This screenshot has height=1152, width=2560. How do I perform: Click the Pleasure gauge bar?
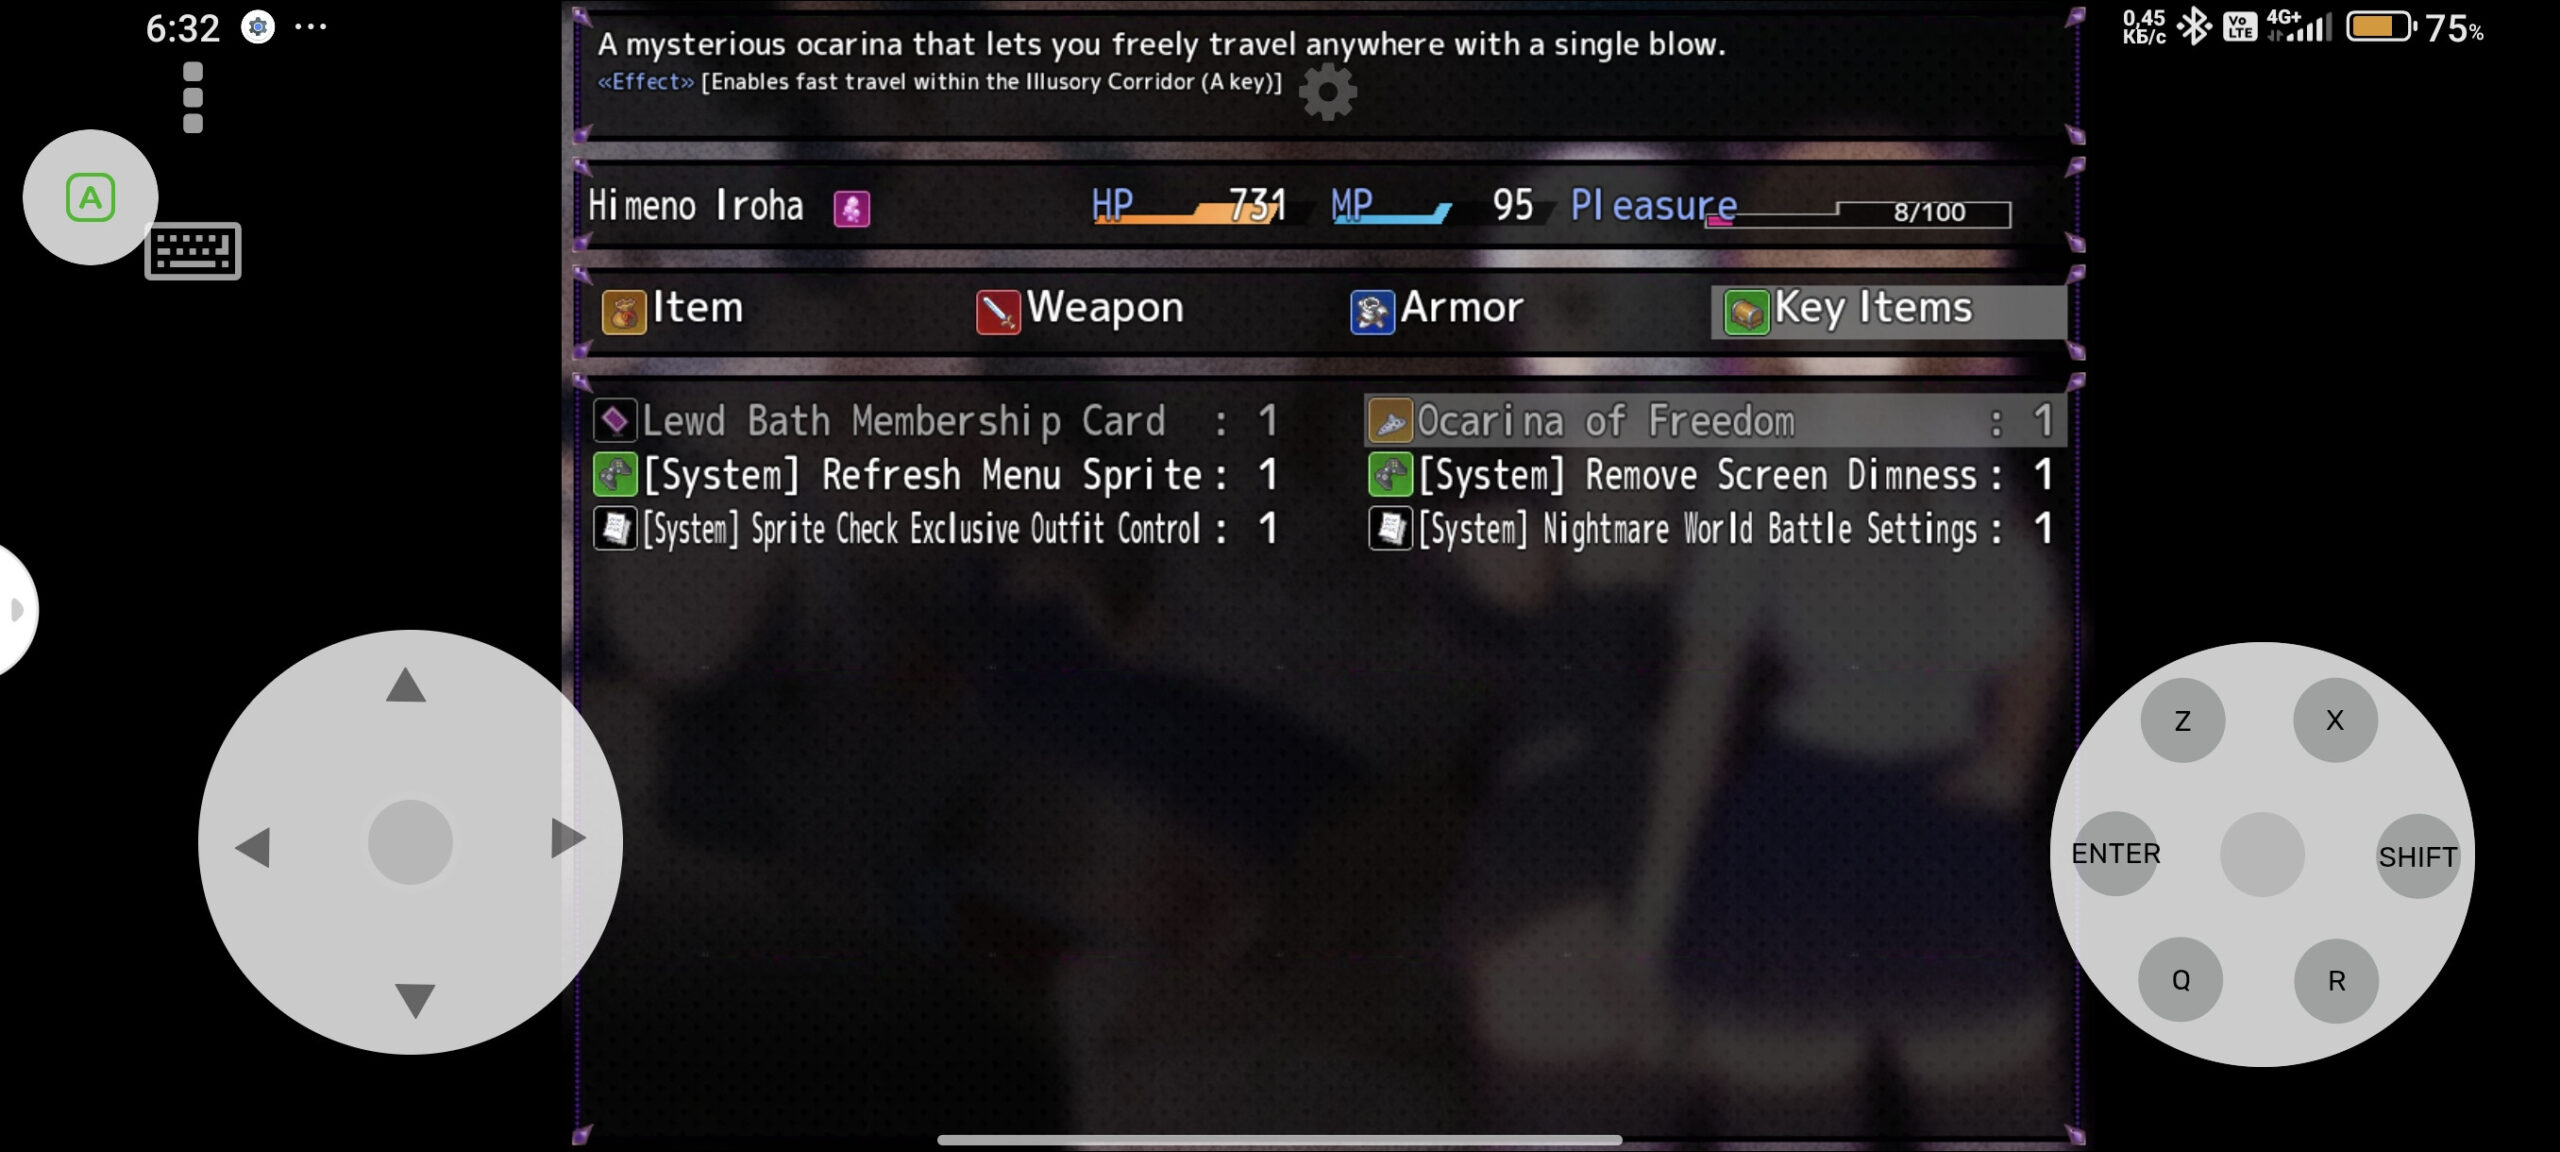click(x=1859, y=213)
